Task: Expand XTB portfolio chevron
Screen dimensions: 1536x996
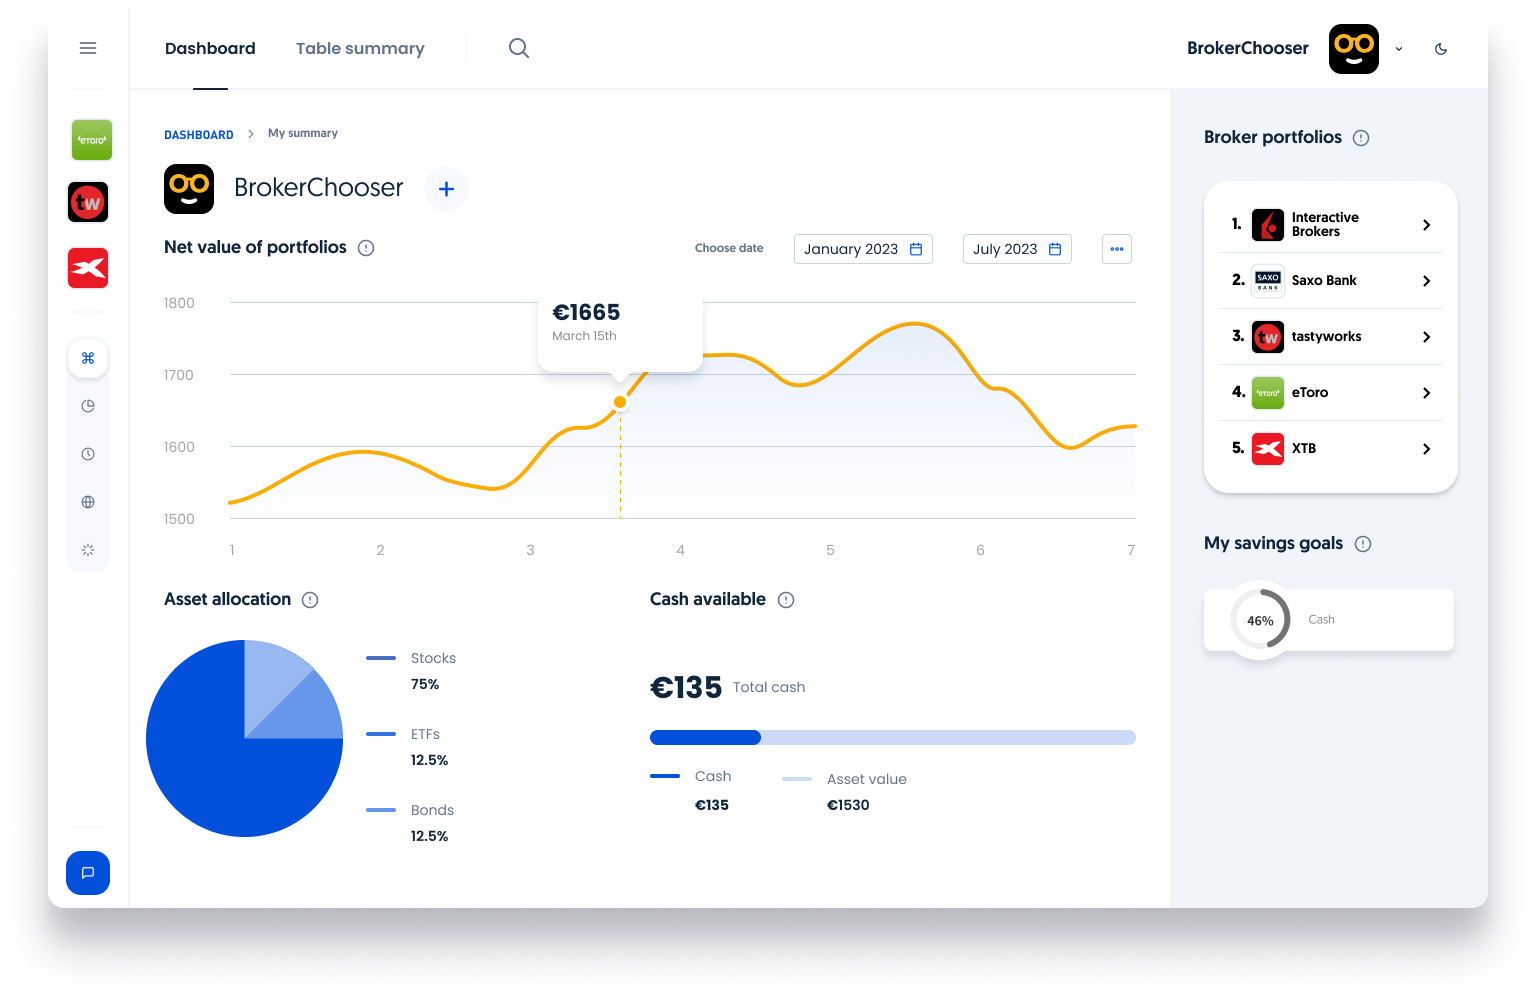Action: pos(1427,449)
